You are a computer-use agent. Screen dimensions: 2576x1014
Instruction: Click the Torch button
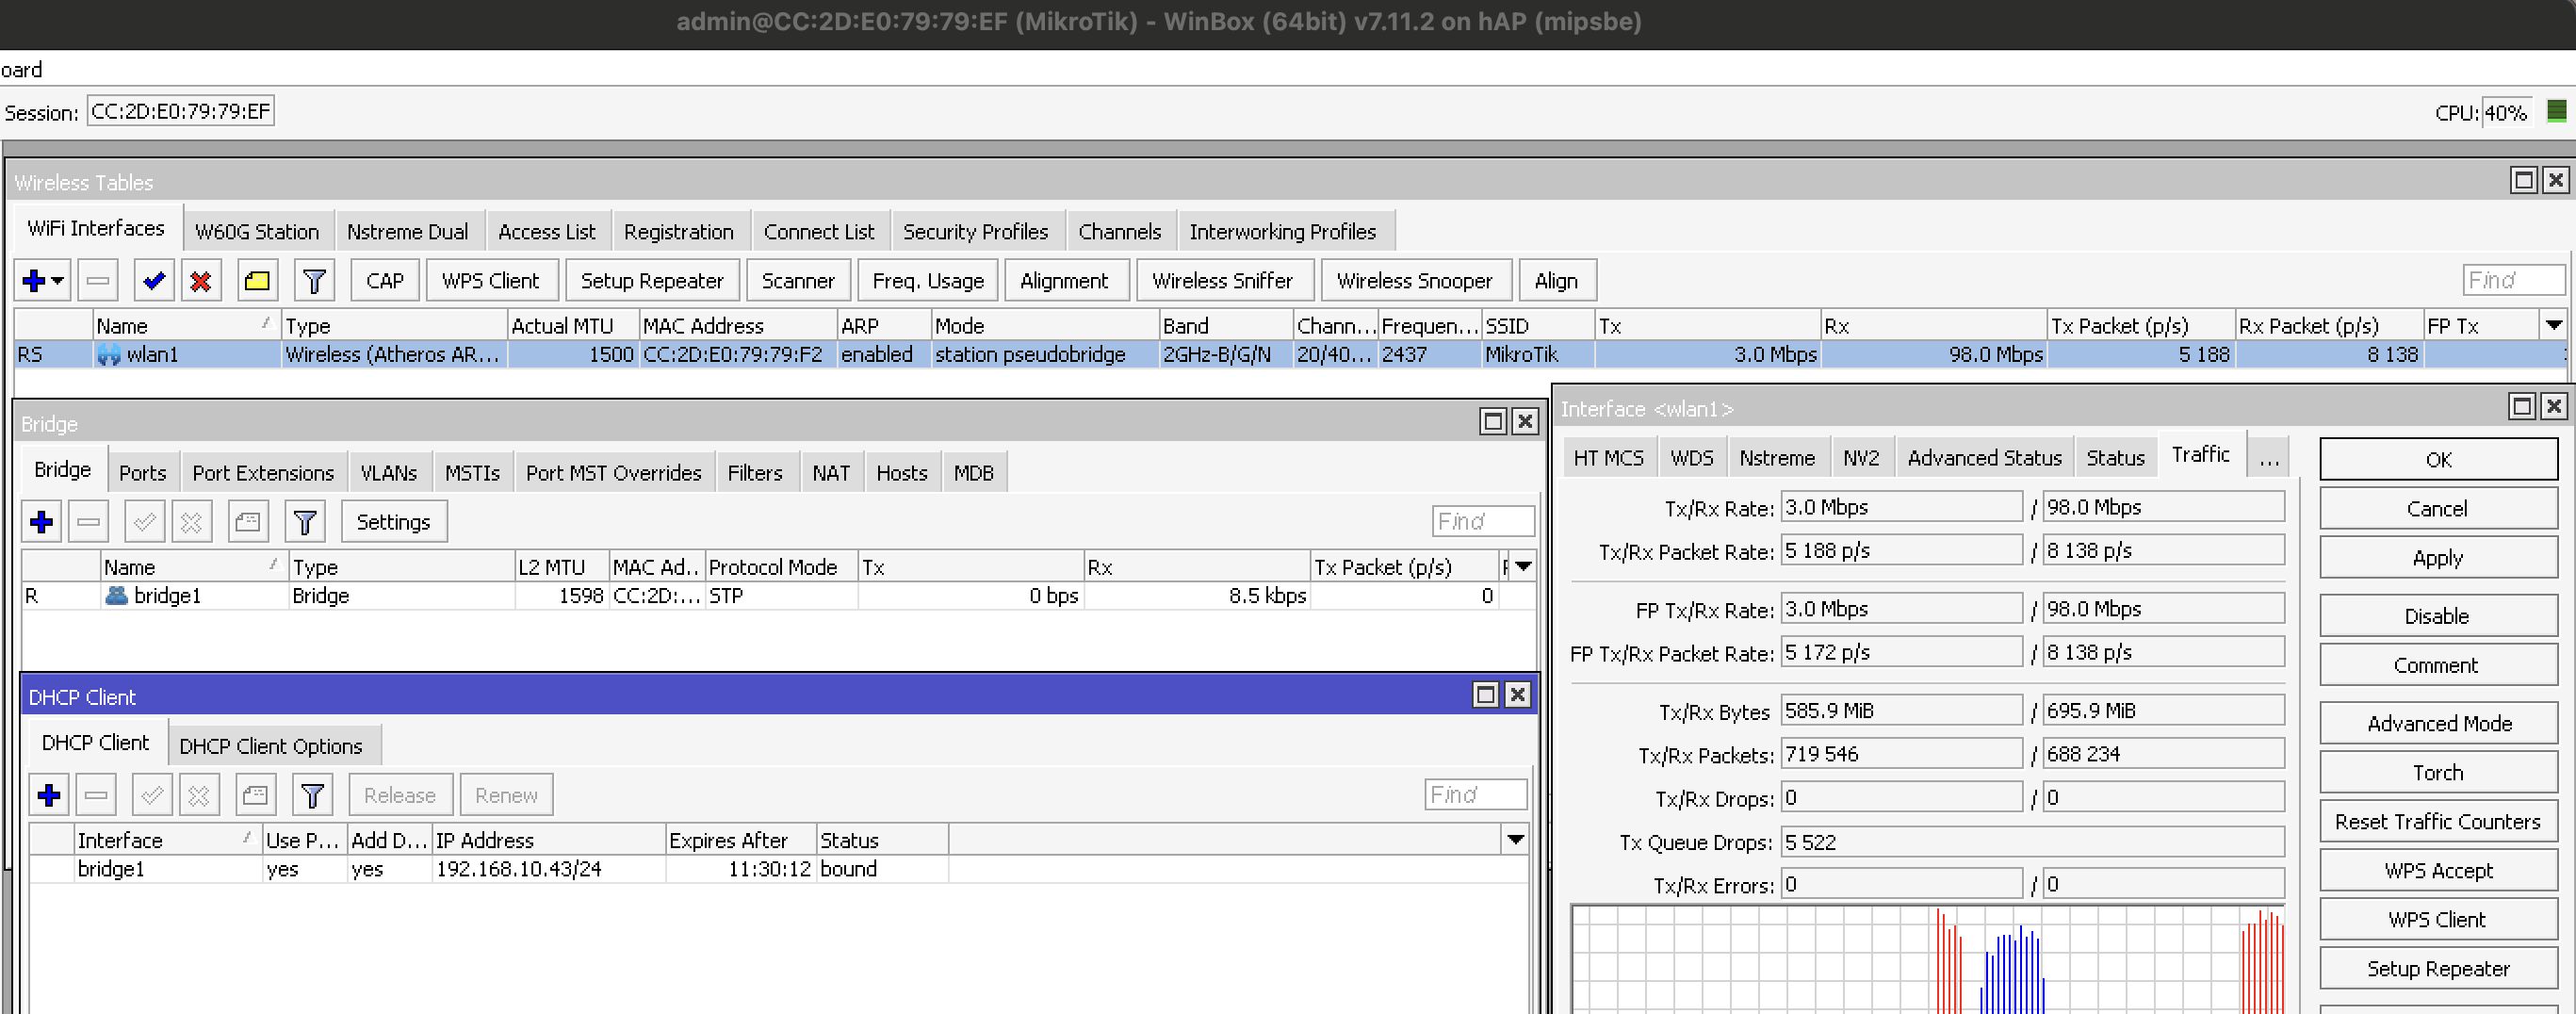pyautogui.click(x=2437, y=773)
